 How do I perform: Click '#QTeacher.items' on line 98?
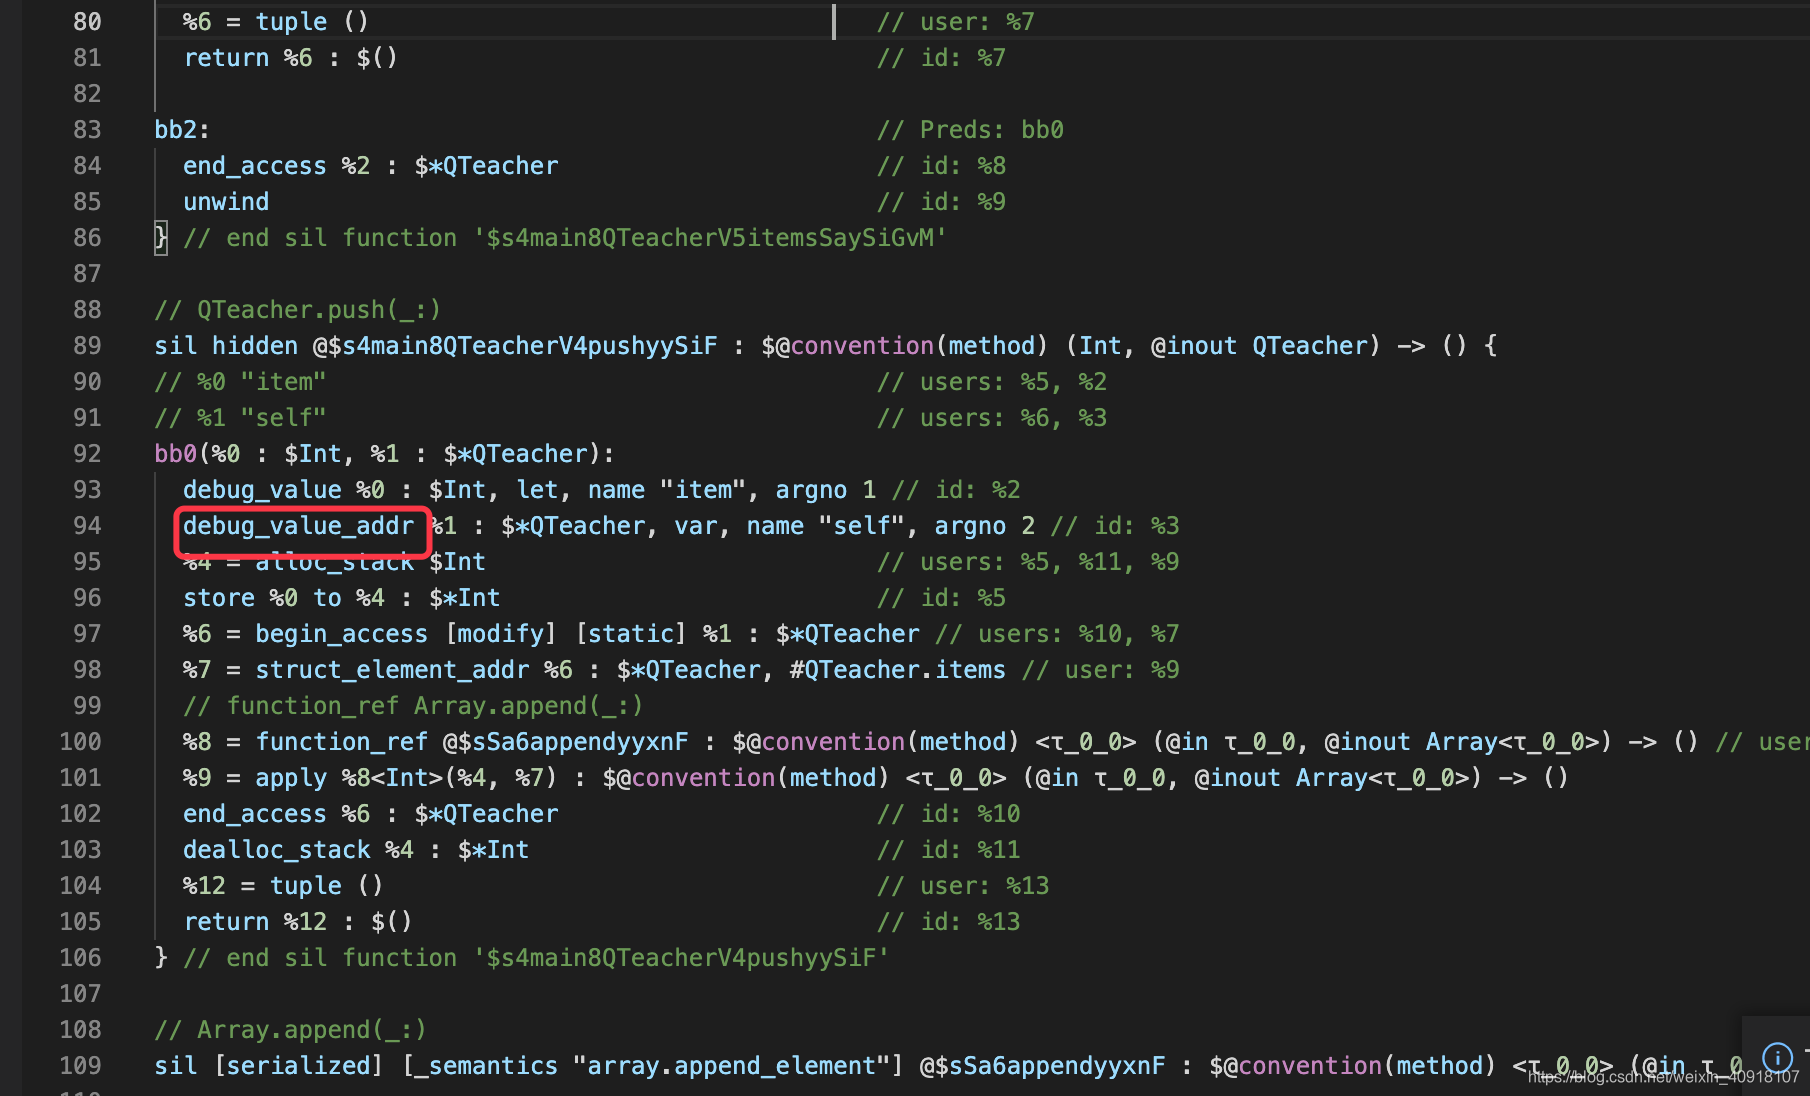pos(897,670)
